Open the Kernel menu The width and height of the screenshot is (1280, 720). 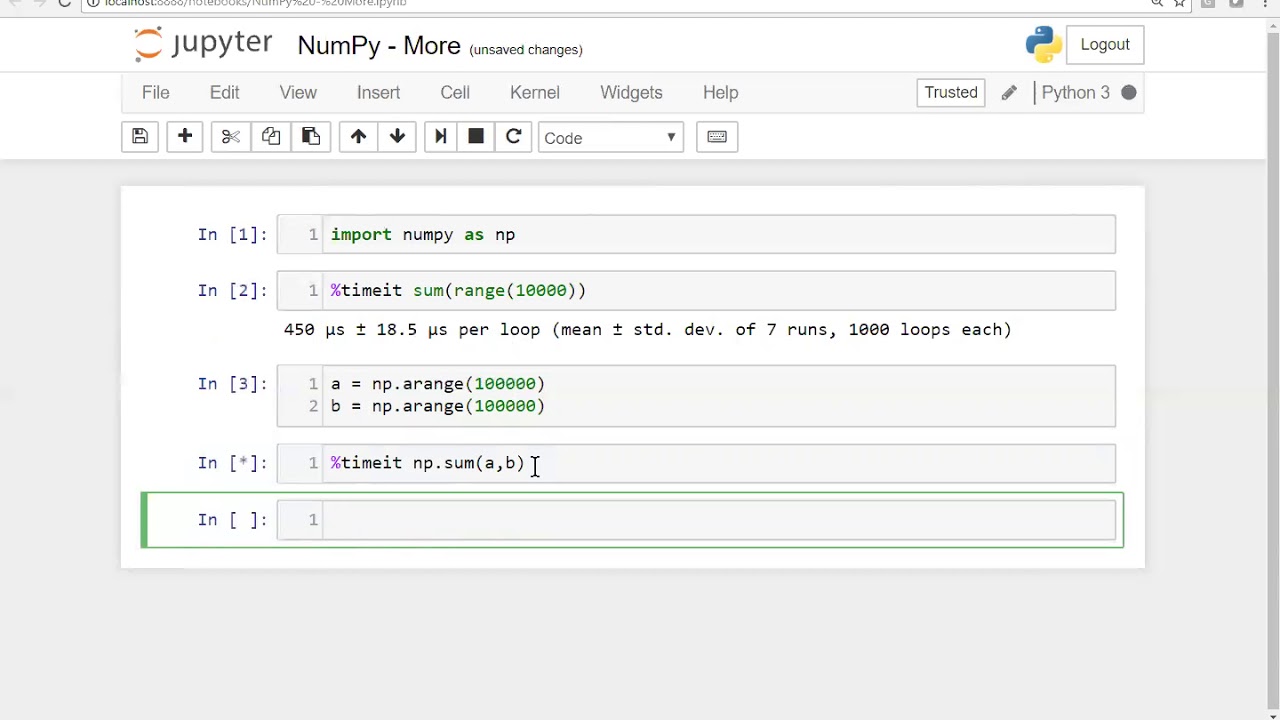[x=535, y=93]
